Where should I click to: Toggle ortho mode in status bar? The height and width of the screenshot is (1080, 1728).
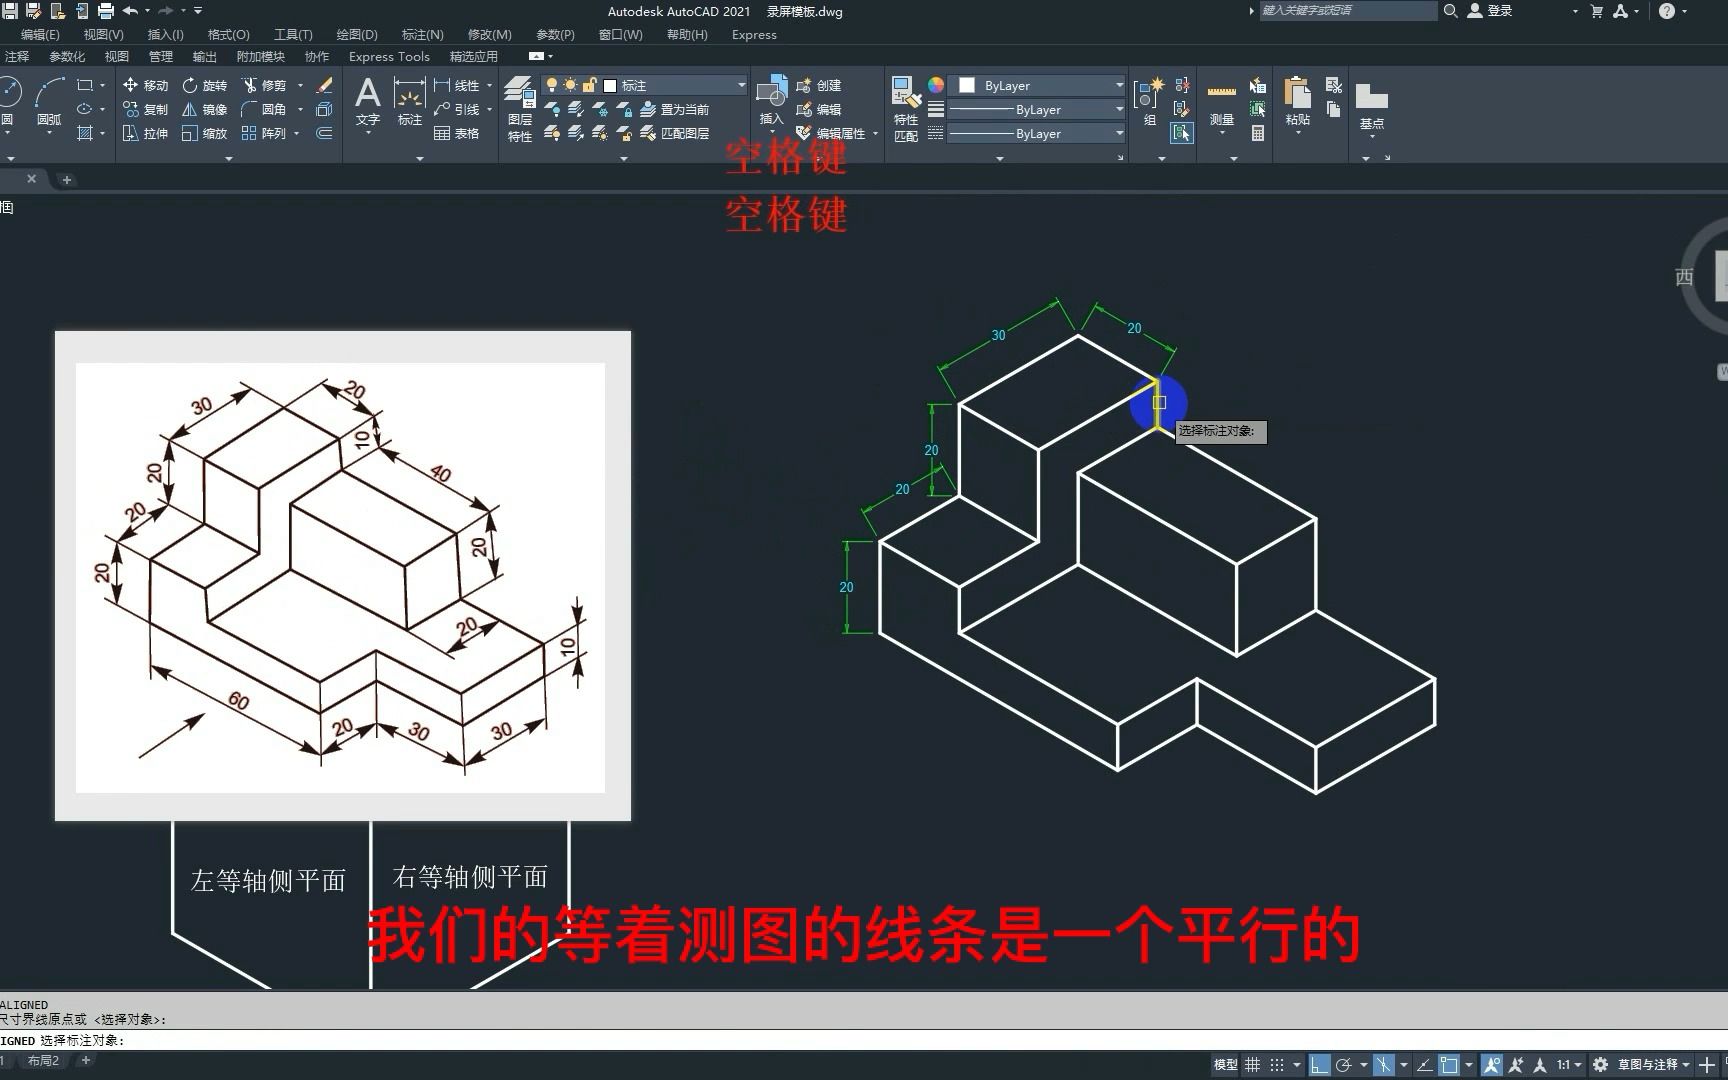coord(1318,1063)
